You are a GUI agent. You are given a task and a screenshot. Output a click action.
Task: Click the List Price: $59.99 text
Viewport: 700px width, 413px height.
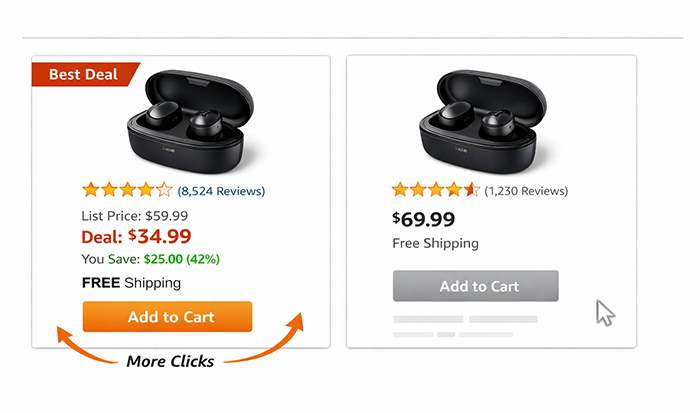pos(134,215)
